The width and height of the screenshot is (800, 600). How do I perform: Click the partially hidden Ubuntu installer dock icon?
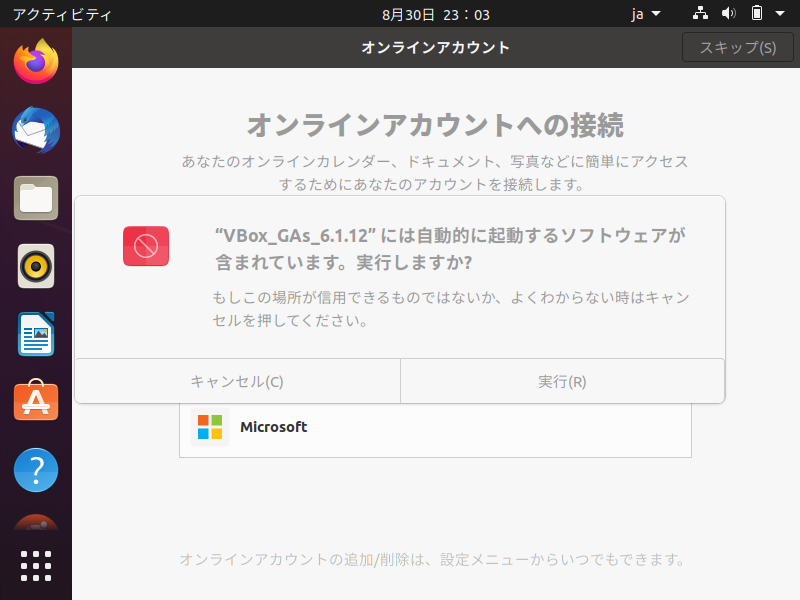click(36, 522)
